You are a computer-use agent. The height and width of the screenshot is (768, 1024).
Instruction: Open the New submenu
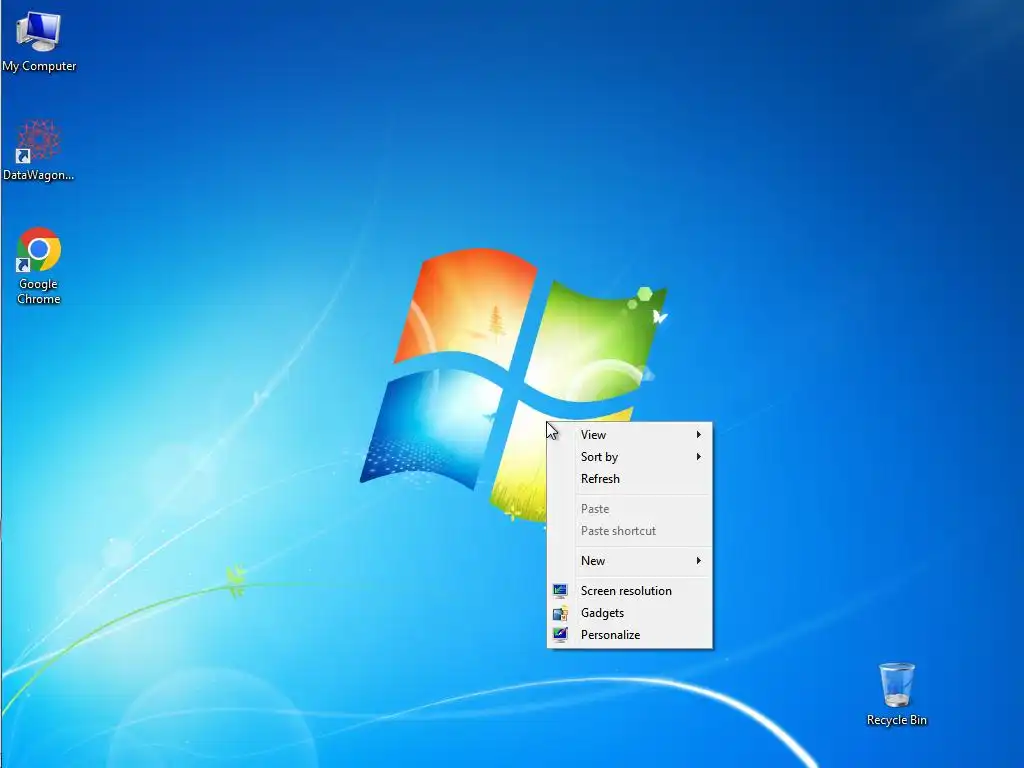point(630,561)
